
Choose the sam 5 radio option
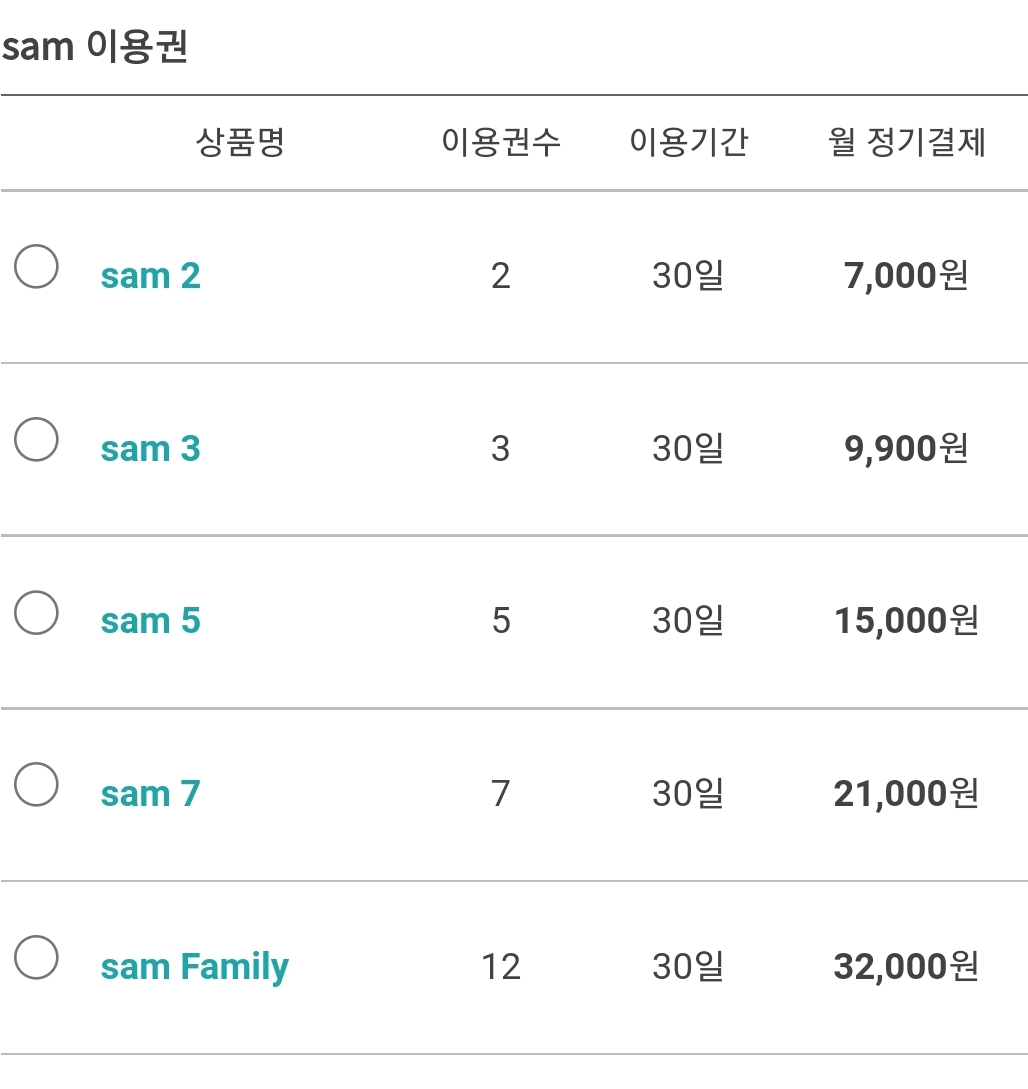click(x=36, y=612)
